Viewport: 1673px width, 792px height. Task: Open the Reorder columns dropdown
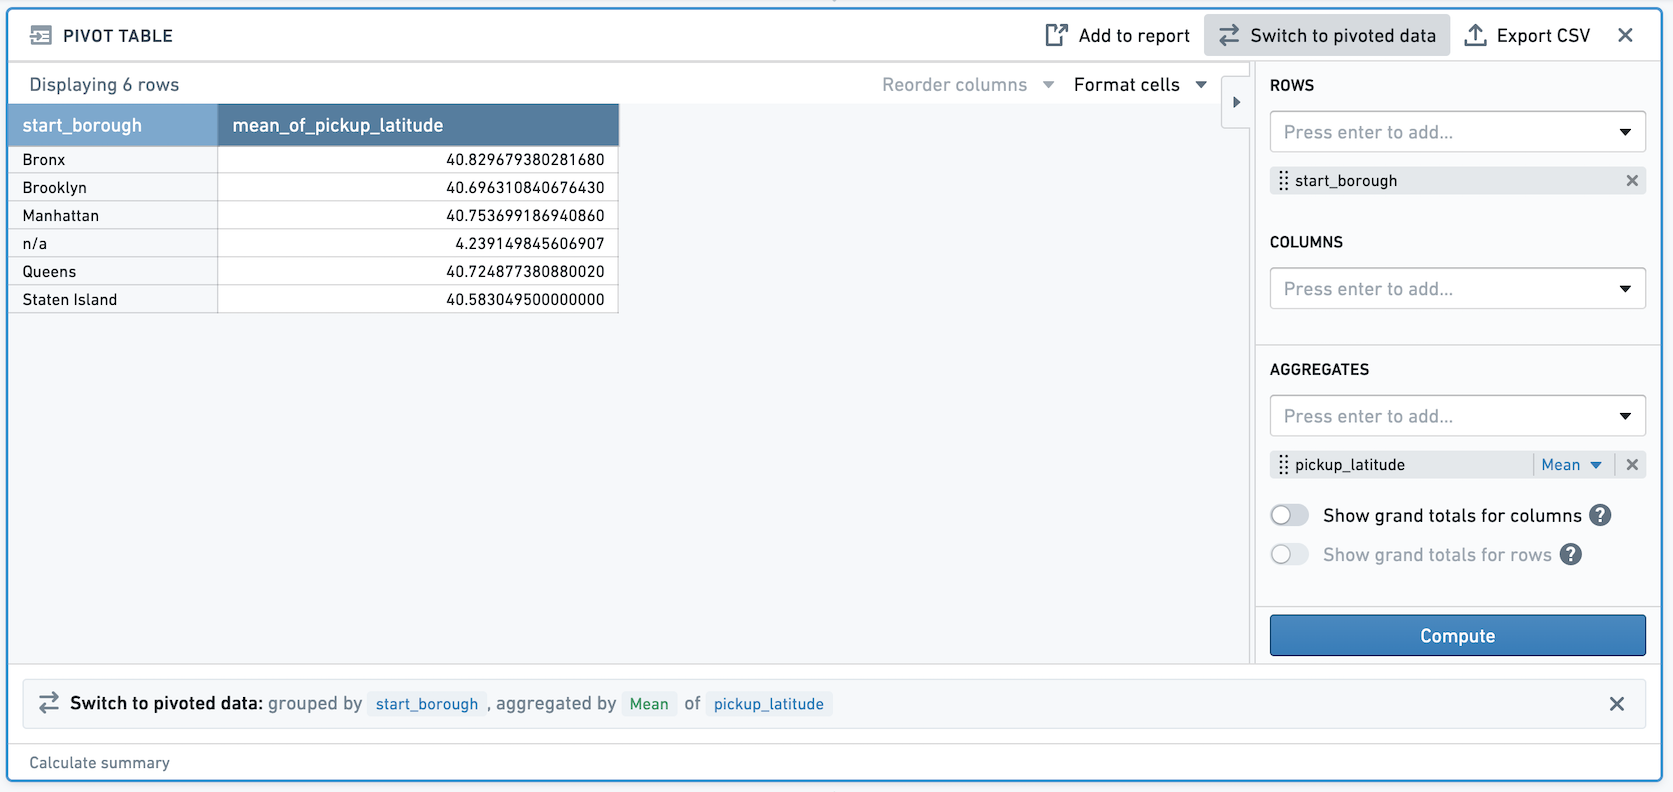tap(968, 85)
